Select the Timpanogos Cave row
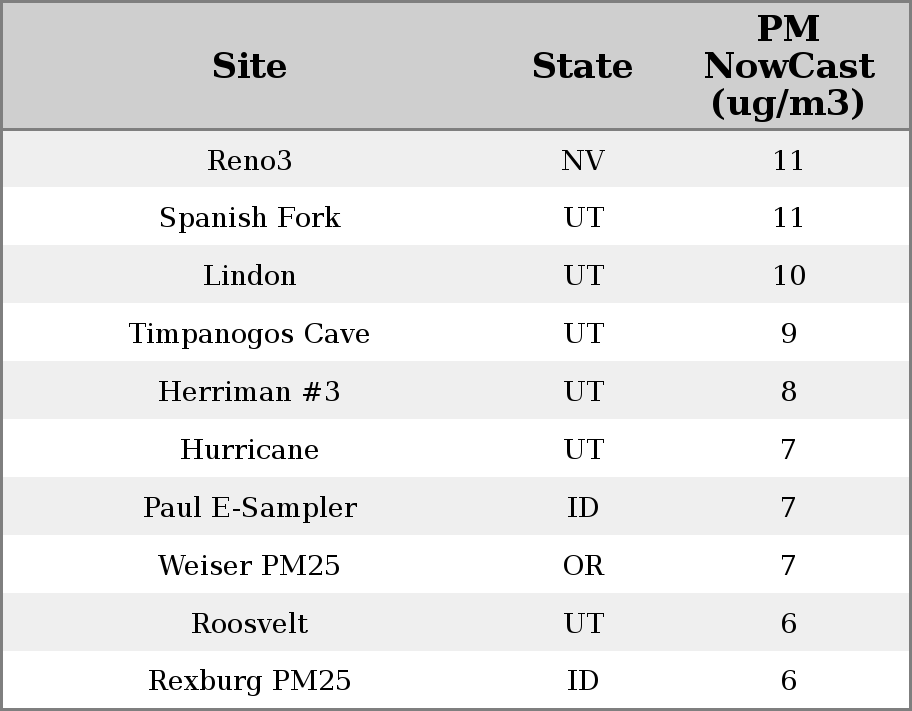 click(249, 334)
